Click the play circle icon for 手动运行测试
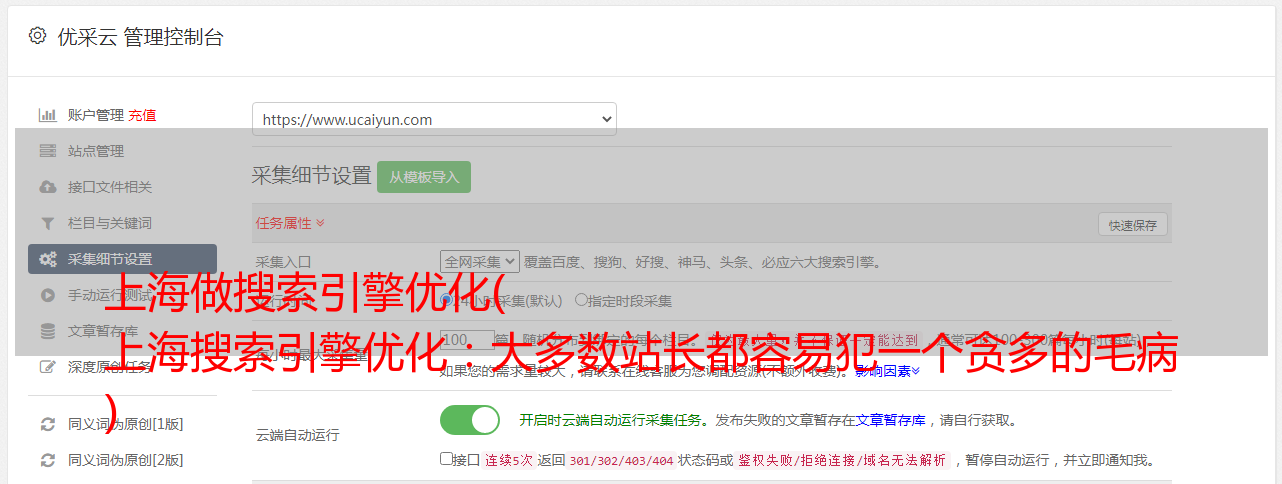The image size is (1282, 484). coord(47,295)
